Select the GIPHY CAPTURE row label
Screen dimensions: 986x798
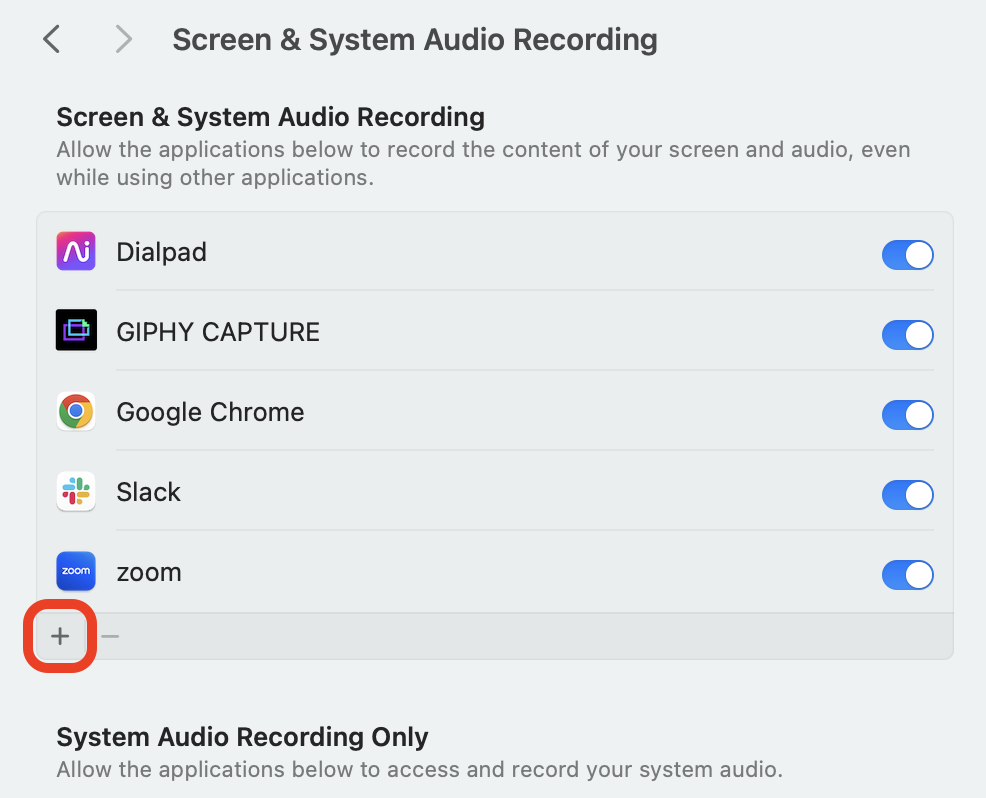(x=218, y=332)
